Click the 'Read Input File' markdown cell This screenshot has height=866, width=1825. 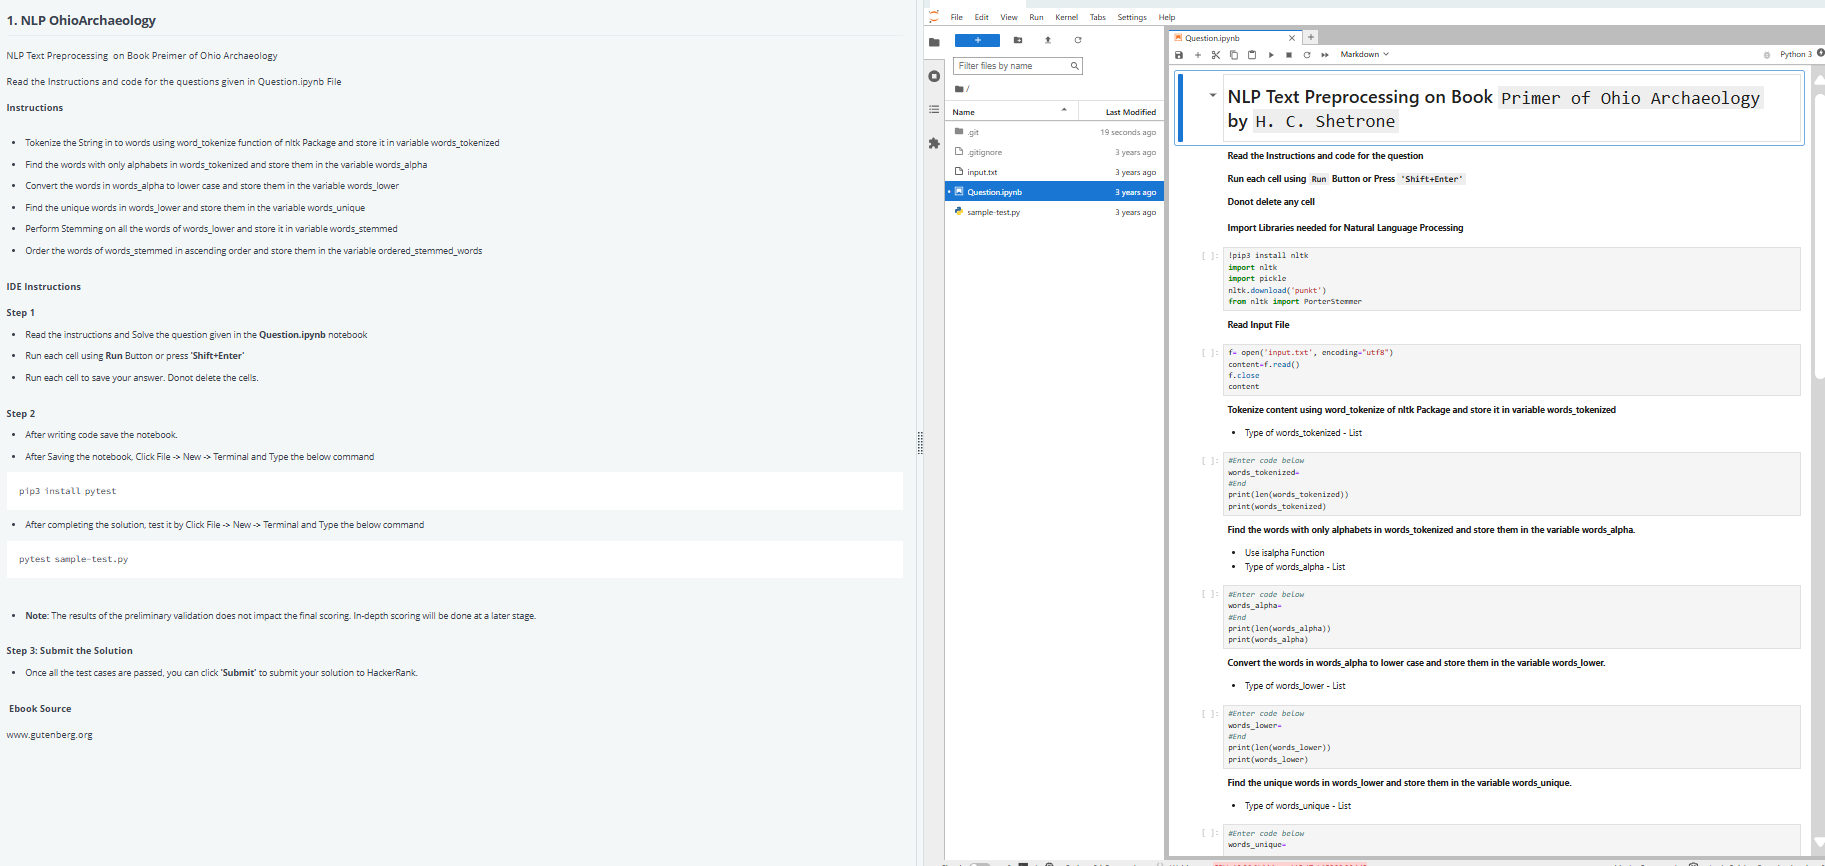(1258, 325)
